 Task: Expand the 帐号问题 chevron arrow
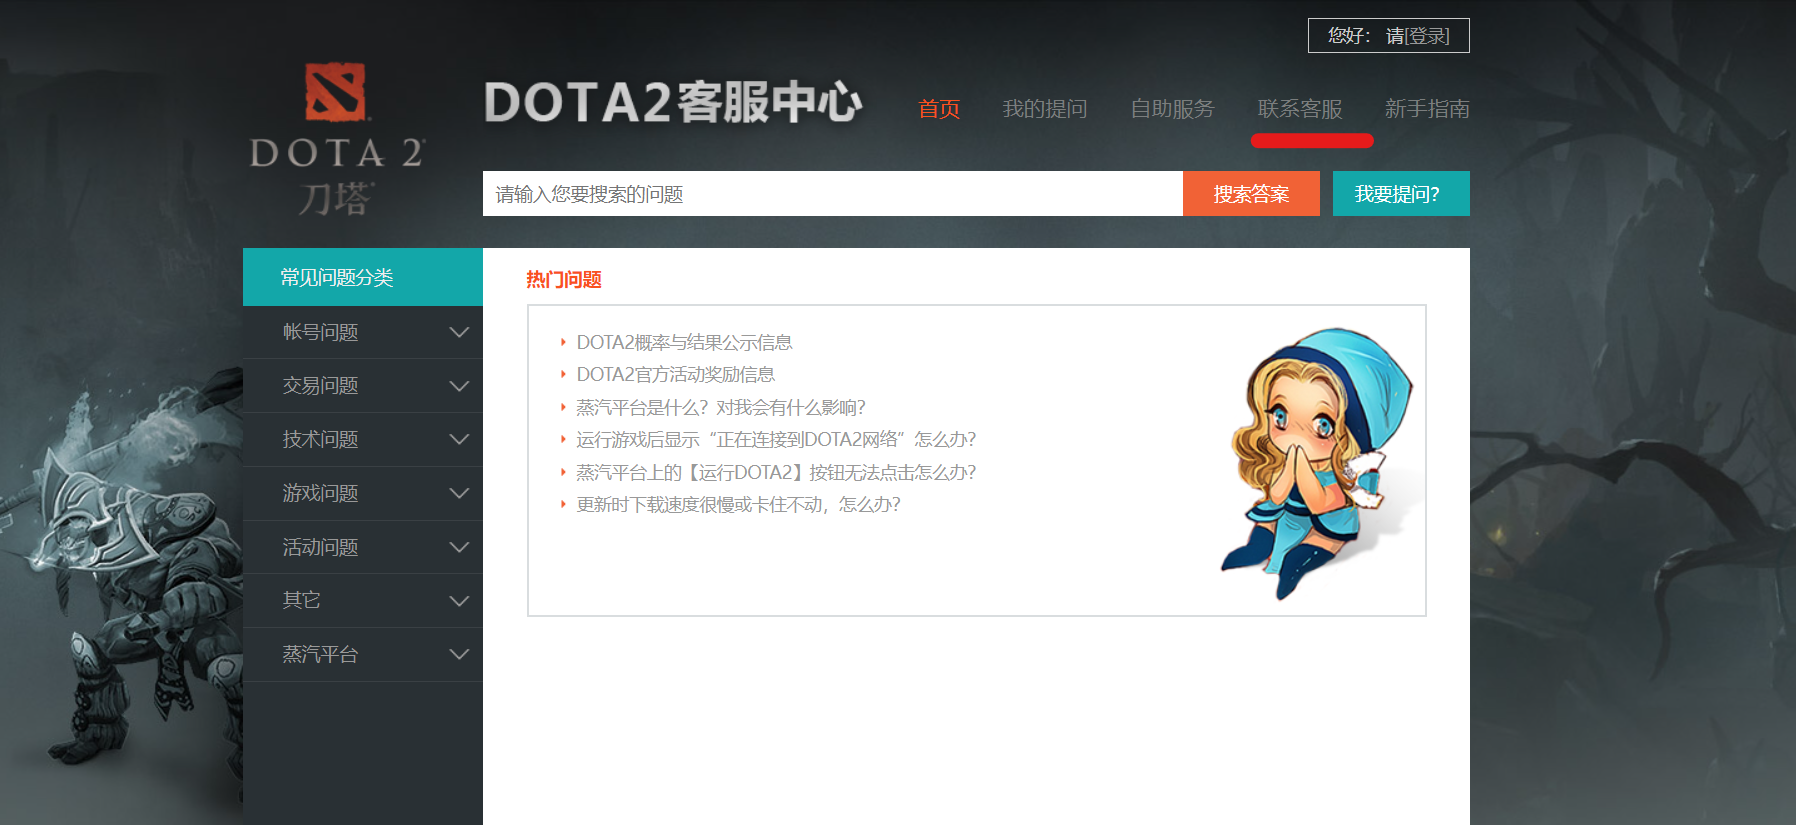(x=459, y=332)
